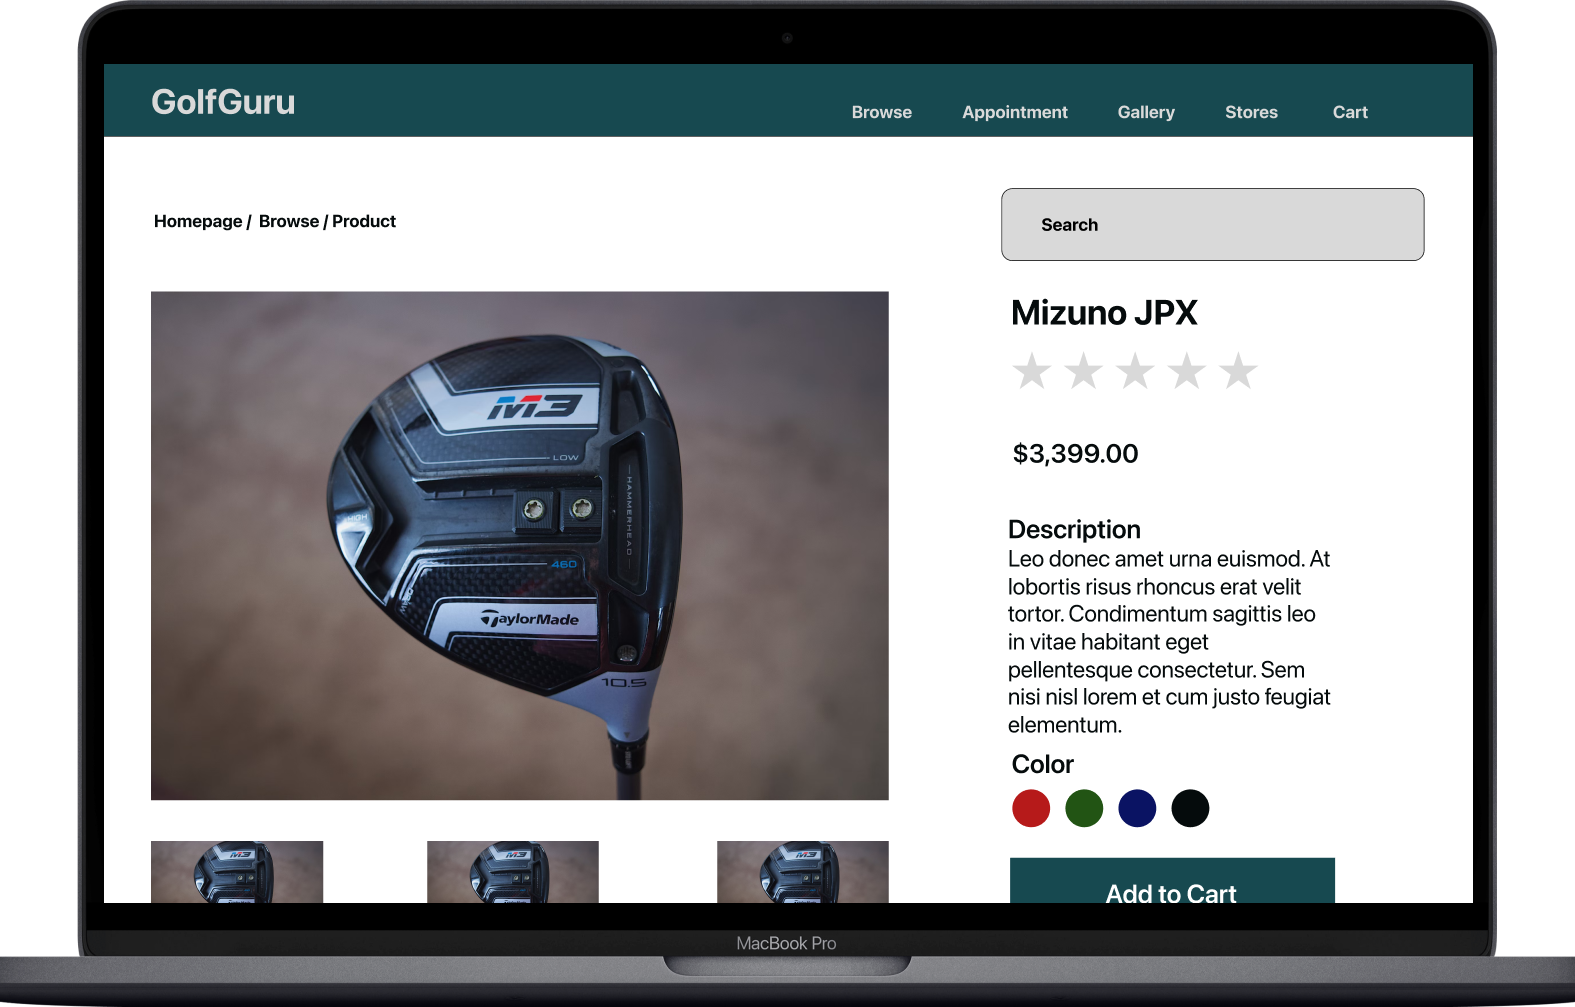Click the Mizuno JPX product title

[1104, 313]
